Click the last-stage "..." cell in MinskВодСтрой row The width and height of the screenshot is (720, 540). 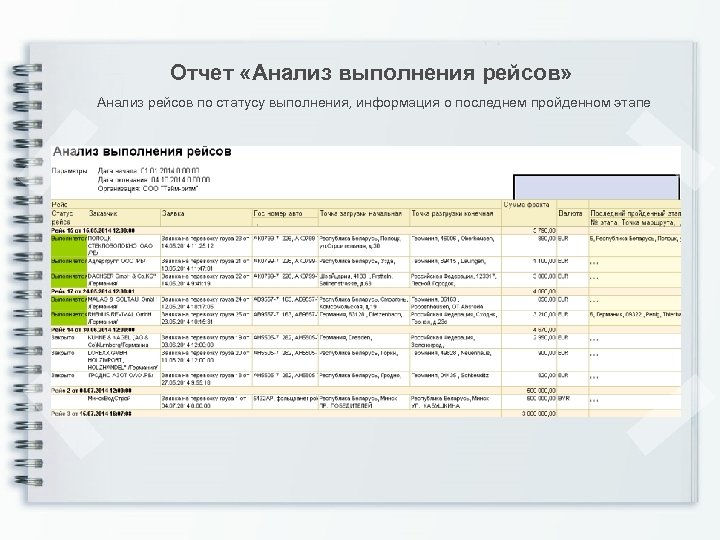[635, 402]
